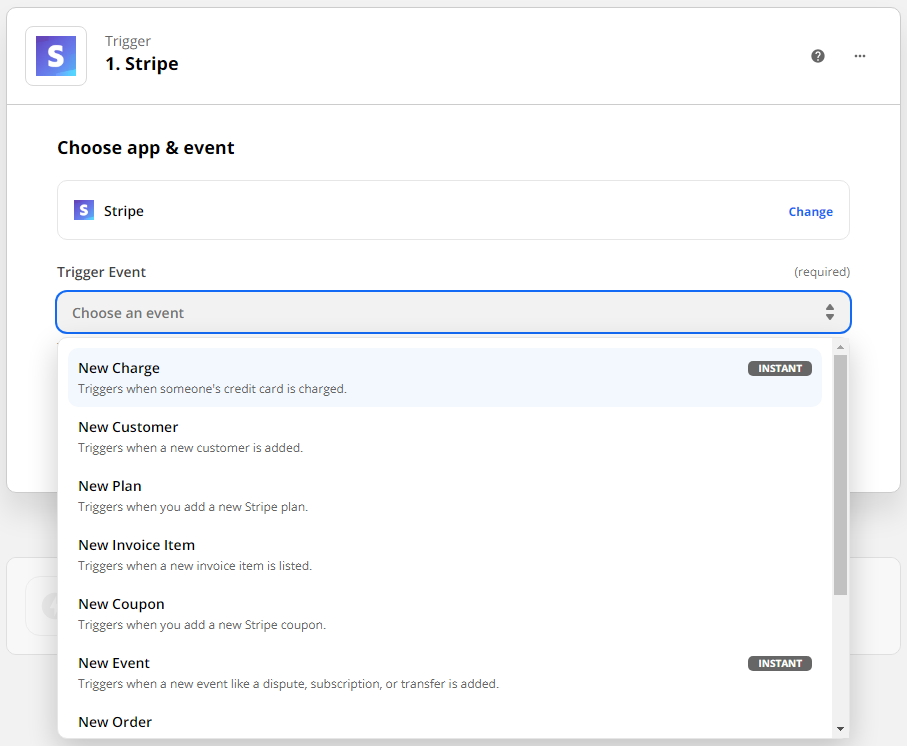Viewport: 907px width, 746px height.
Task: Open help via the question mark icon
Action: [x=818, y=56]
